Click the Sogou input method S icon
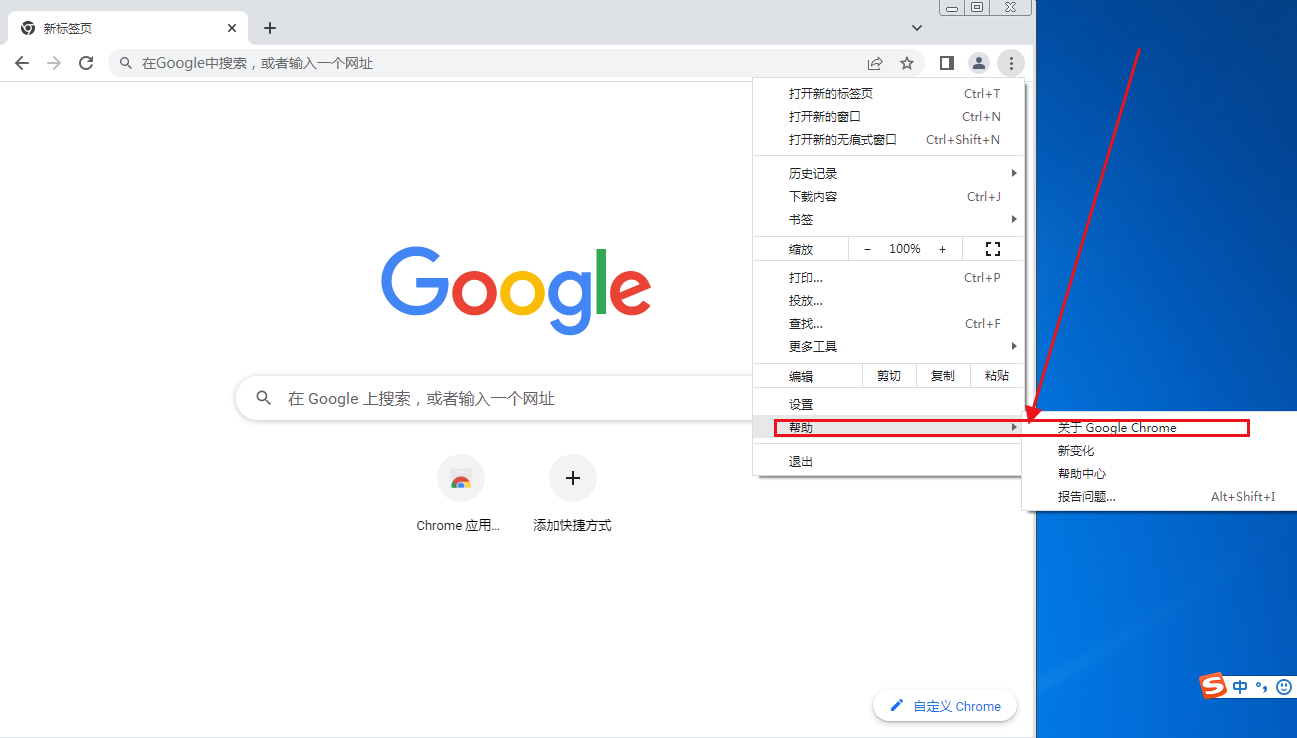 (x=1213, y=686)
